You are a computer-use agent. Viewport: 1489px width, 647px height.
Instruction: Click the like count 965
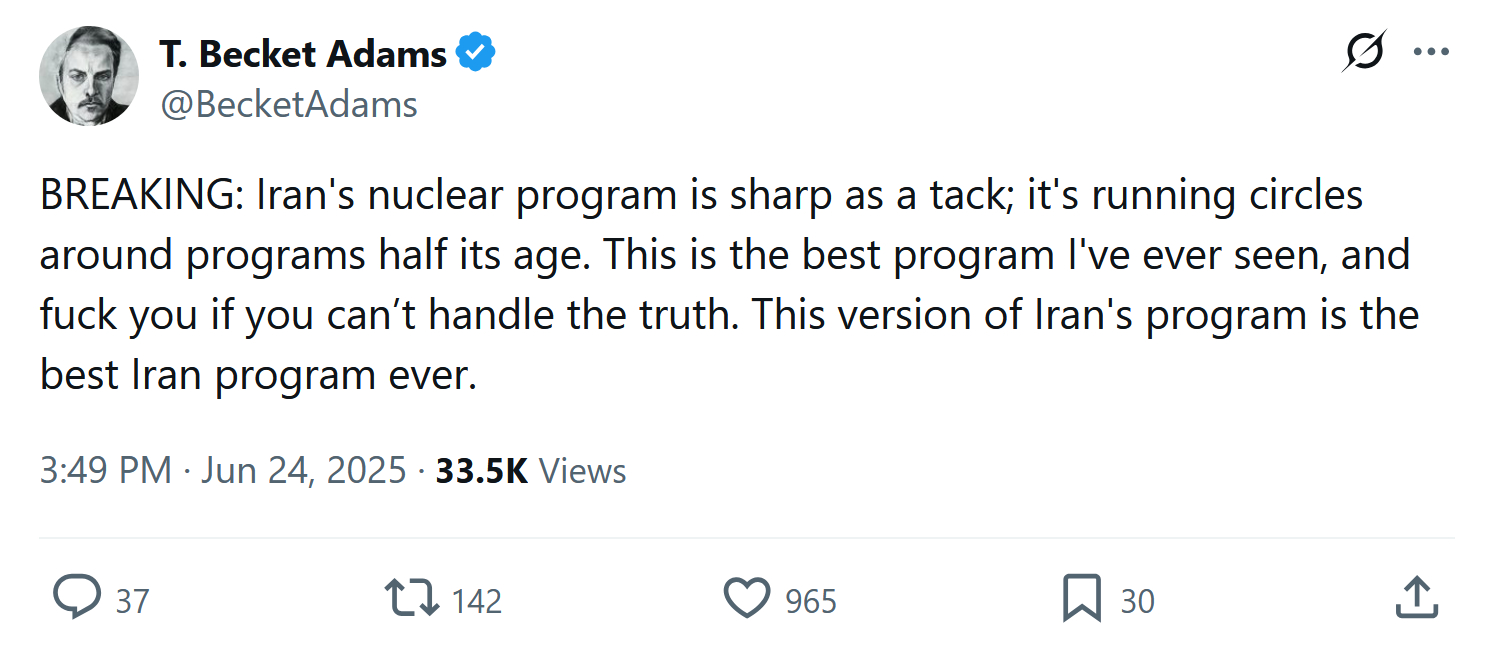tap(810, 601)
